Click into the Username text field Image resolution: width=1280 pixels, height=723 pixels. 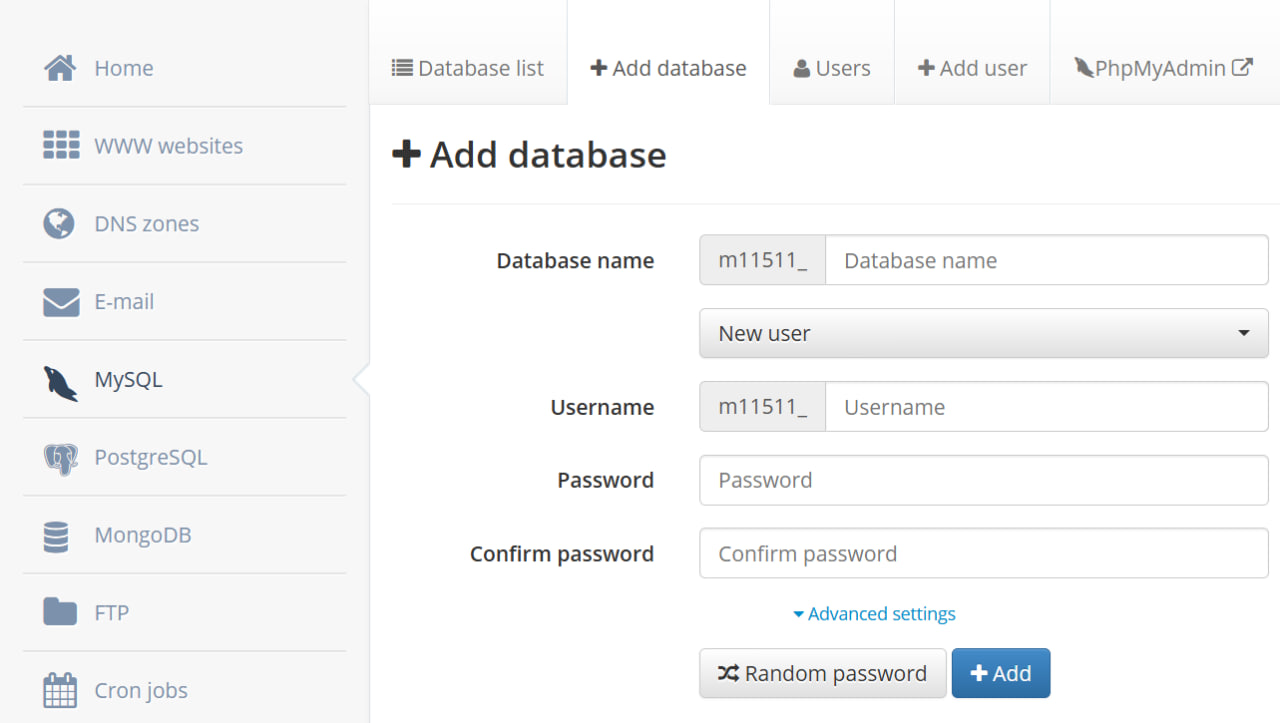click(1046, 407)
